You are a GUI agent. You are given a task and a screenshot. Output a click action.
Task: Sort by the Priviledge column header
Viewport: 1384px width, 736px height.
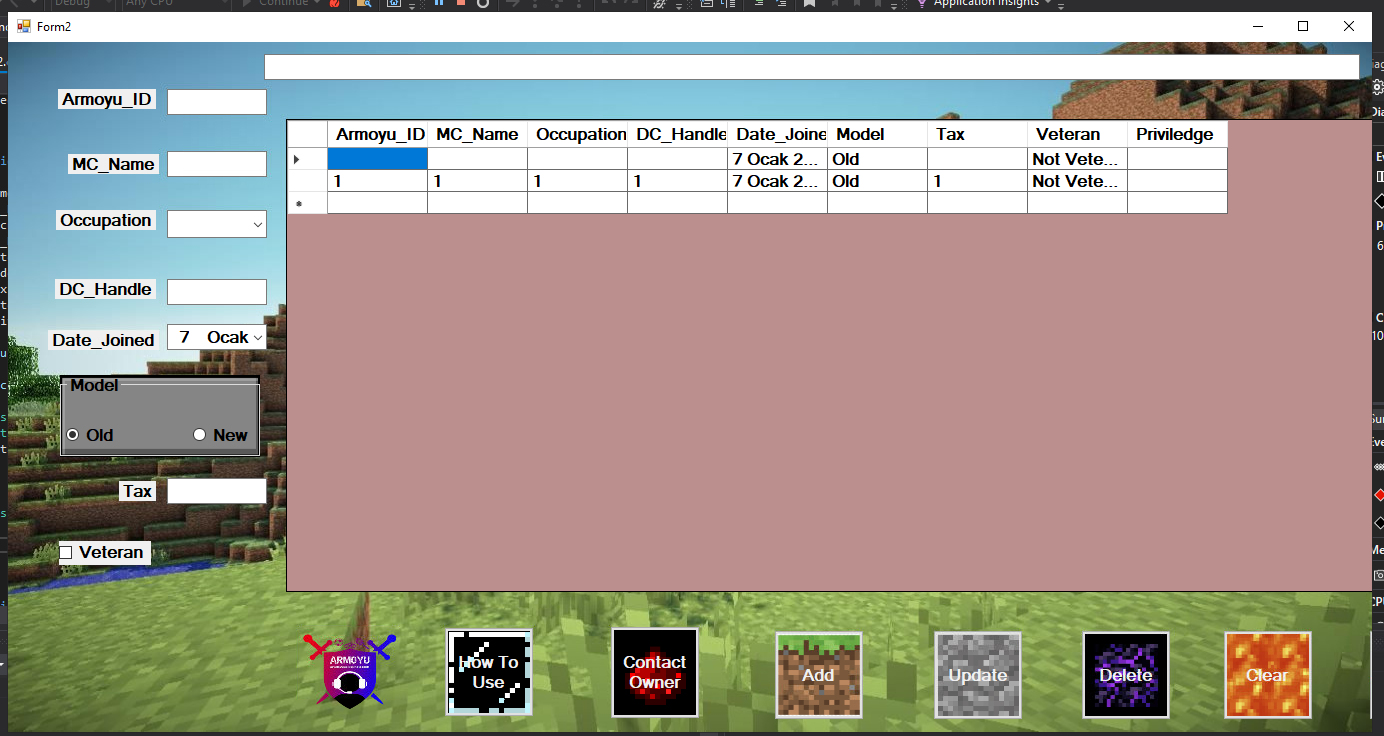point(1178,135)
